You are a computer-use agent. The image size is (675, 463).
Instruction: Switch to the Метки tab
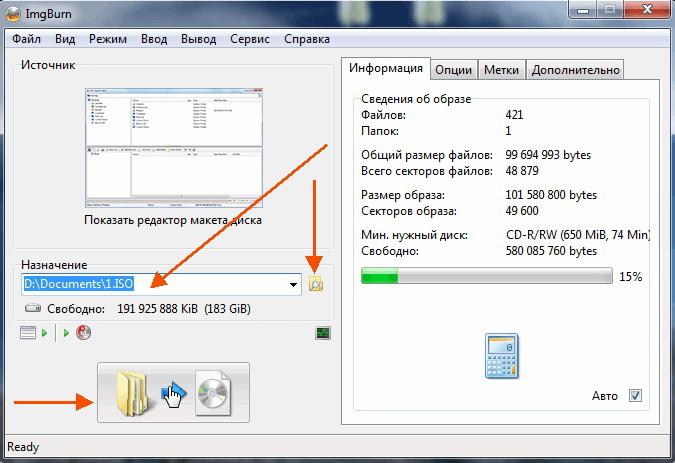click(501, 70)
